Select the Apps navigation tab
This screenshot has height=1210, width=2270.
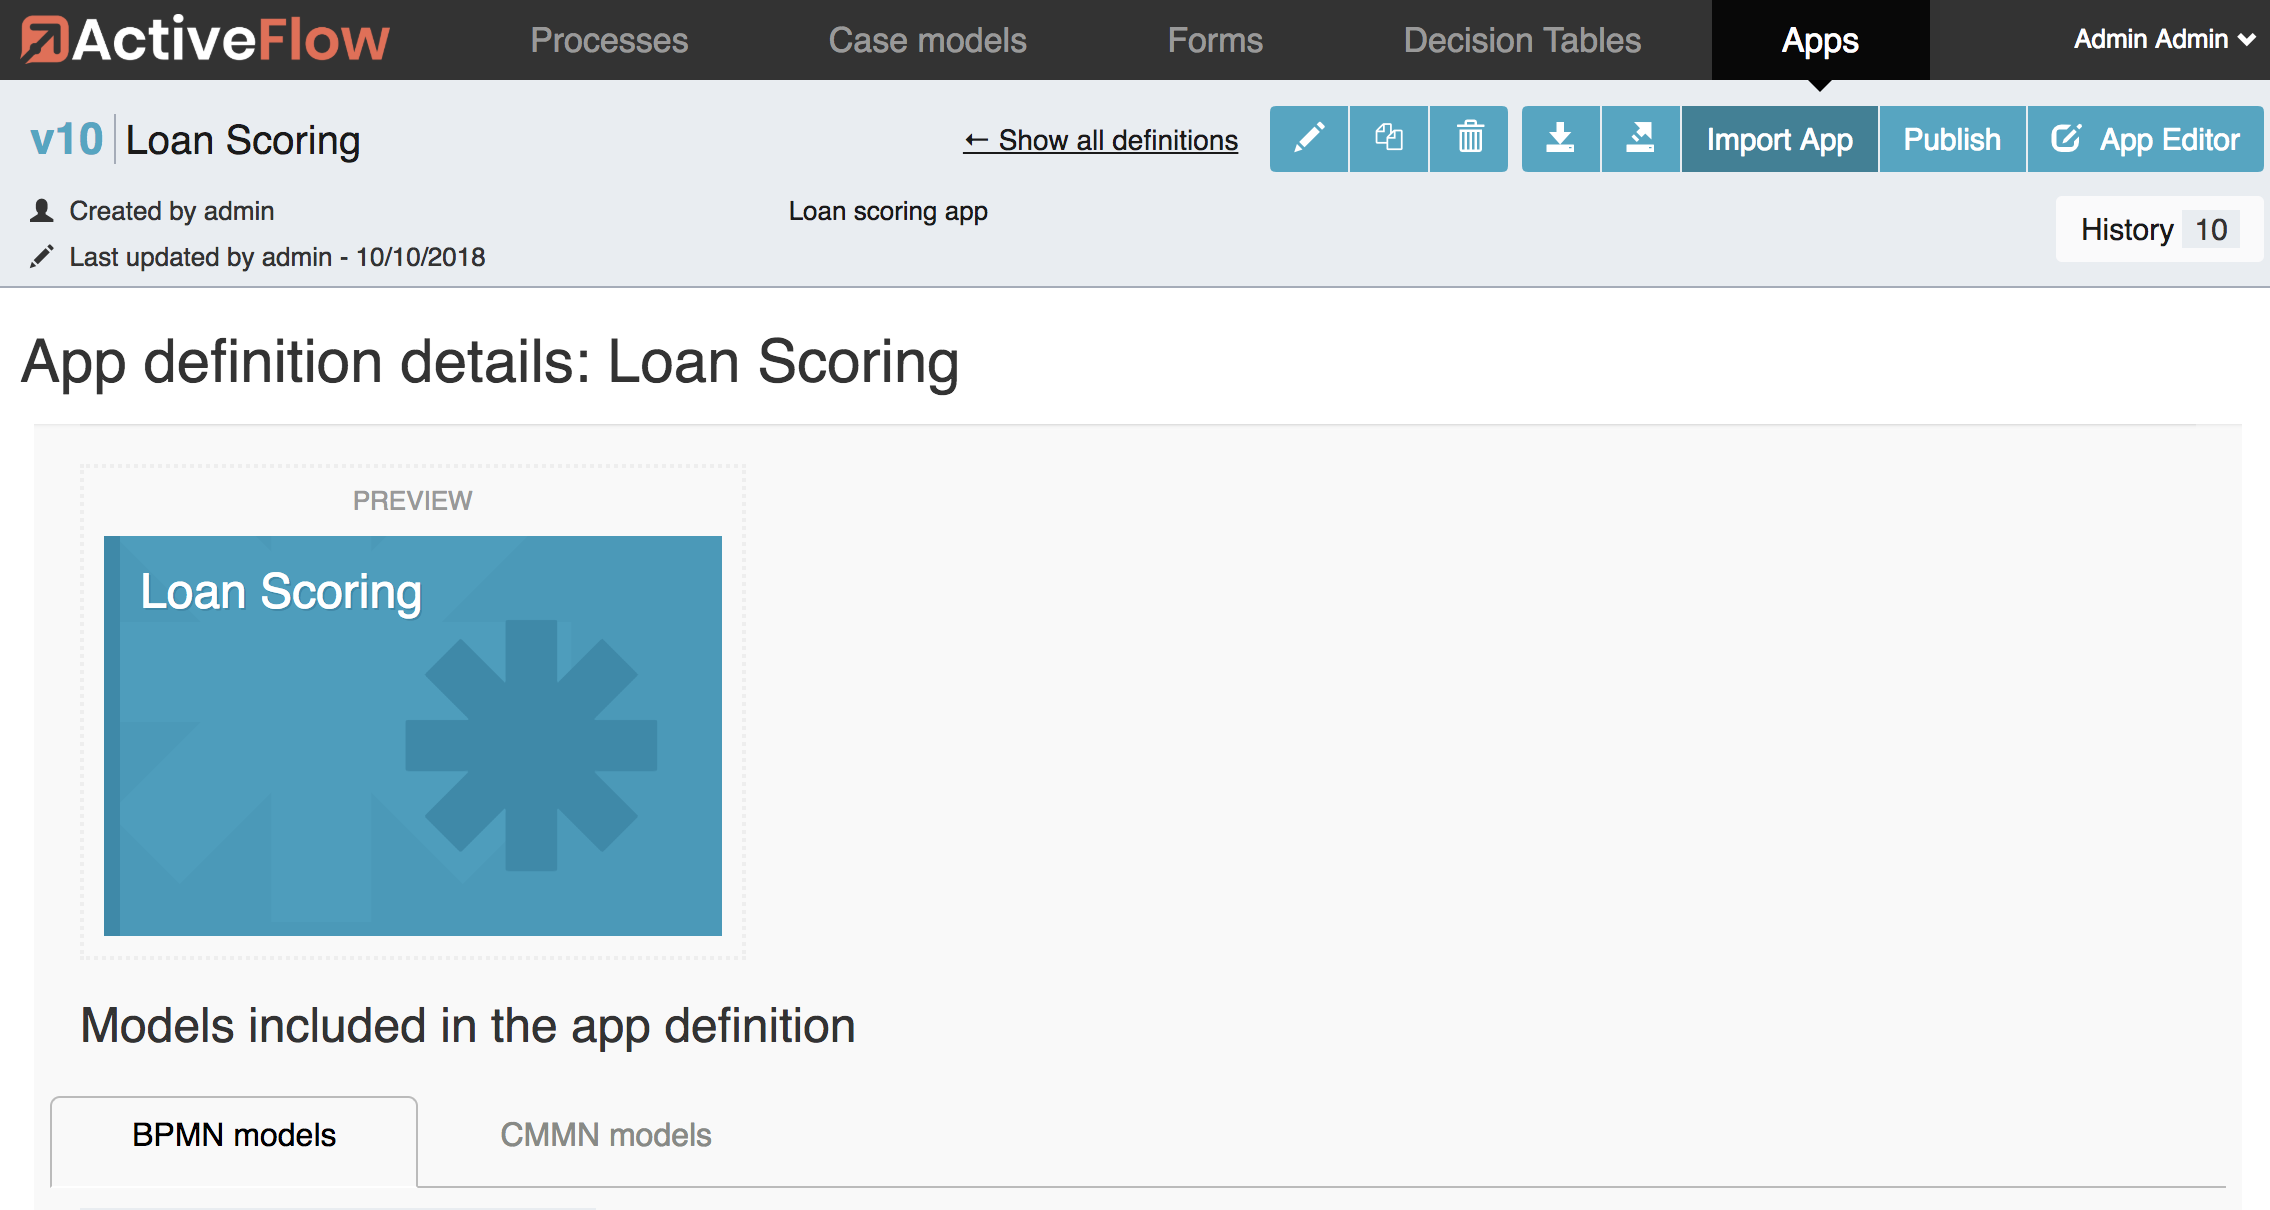(x=1820, y=40)
